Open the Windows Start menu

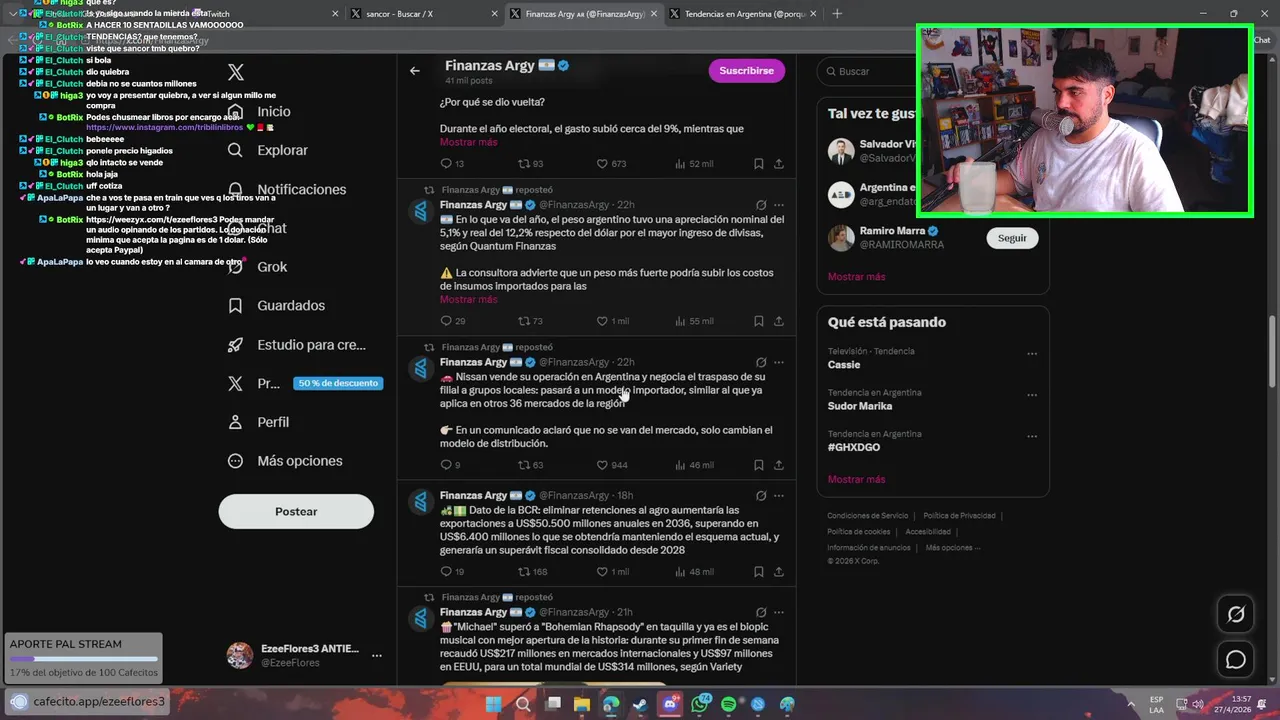pos(493,705)
